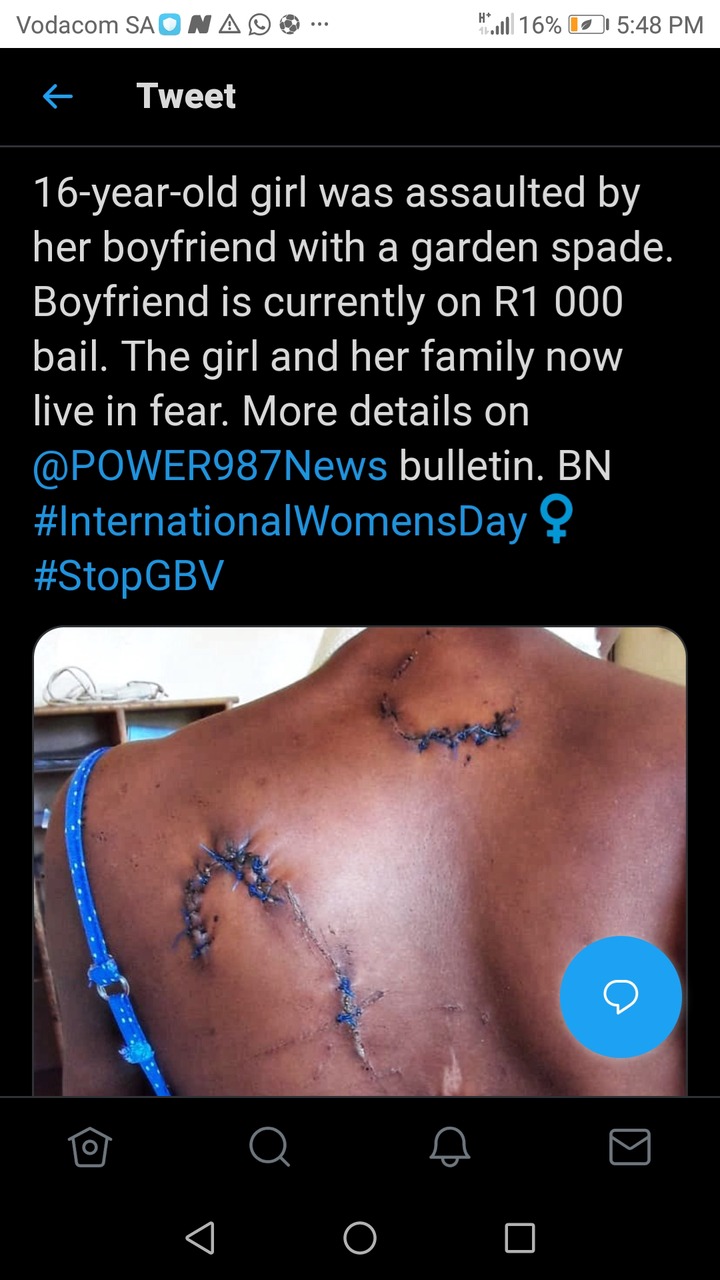This screenshot has width=720, height=1280.
Task: Open the Notifications bell icon
Action: tap(450, 1147)
